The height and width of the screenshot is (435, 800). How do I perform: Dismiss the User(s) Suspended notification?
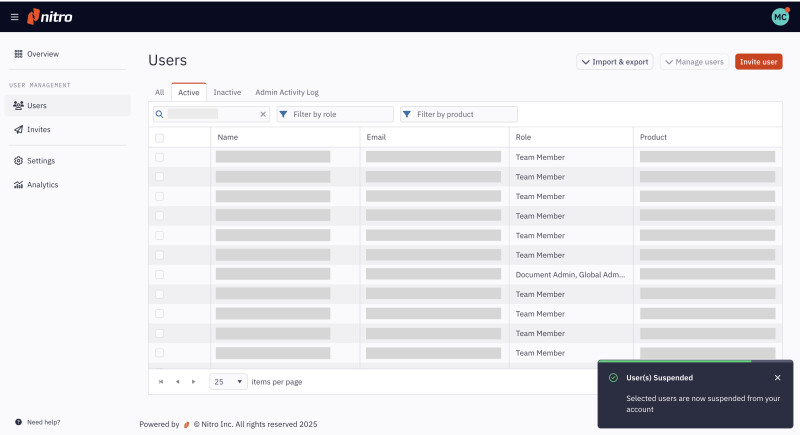tap(777, 378)
